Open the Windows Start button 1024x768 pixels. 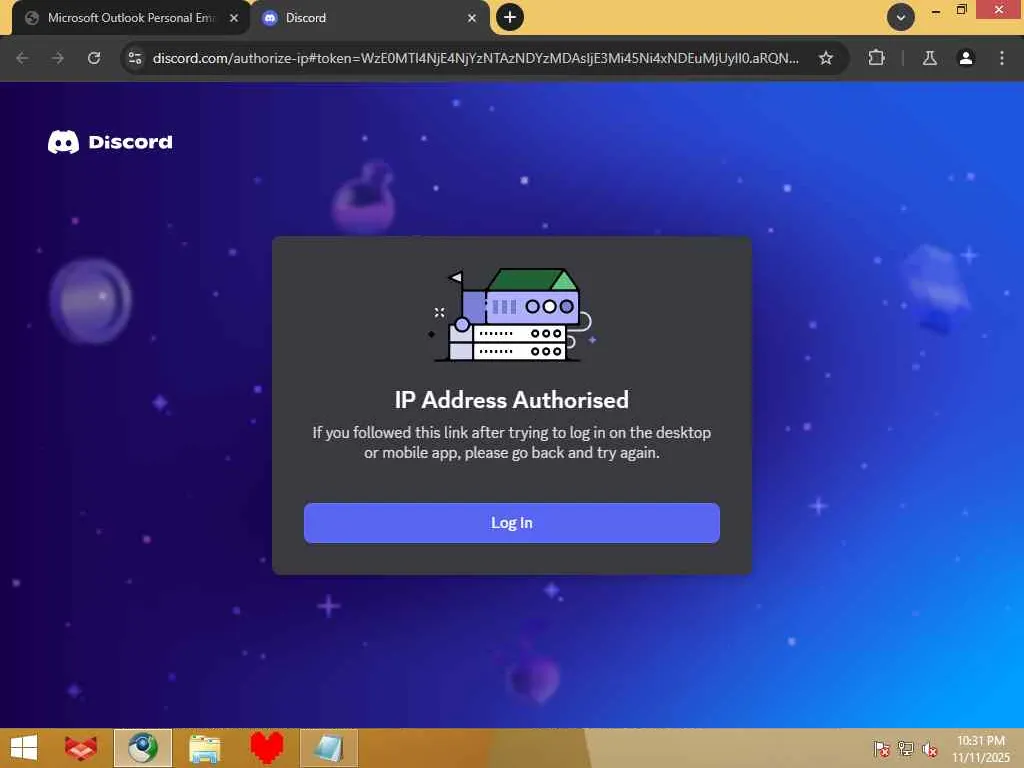pos(24,748)
